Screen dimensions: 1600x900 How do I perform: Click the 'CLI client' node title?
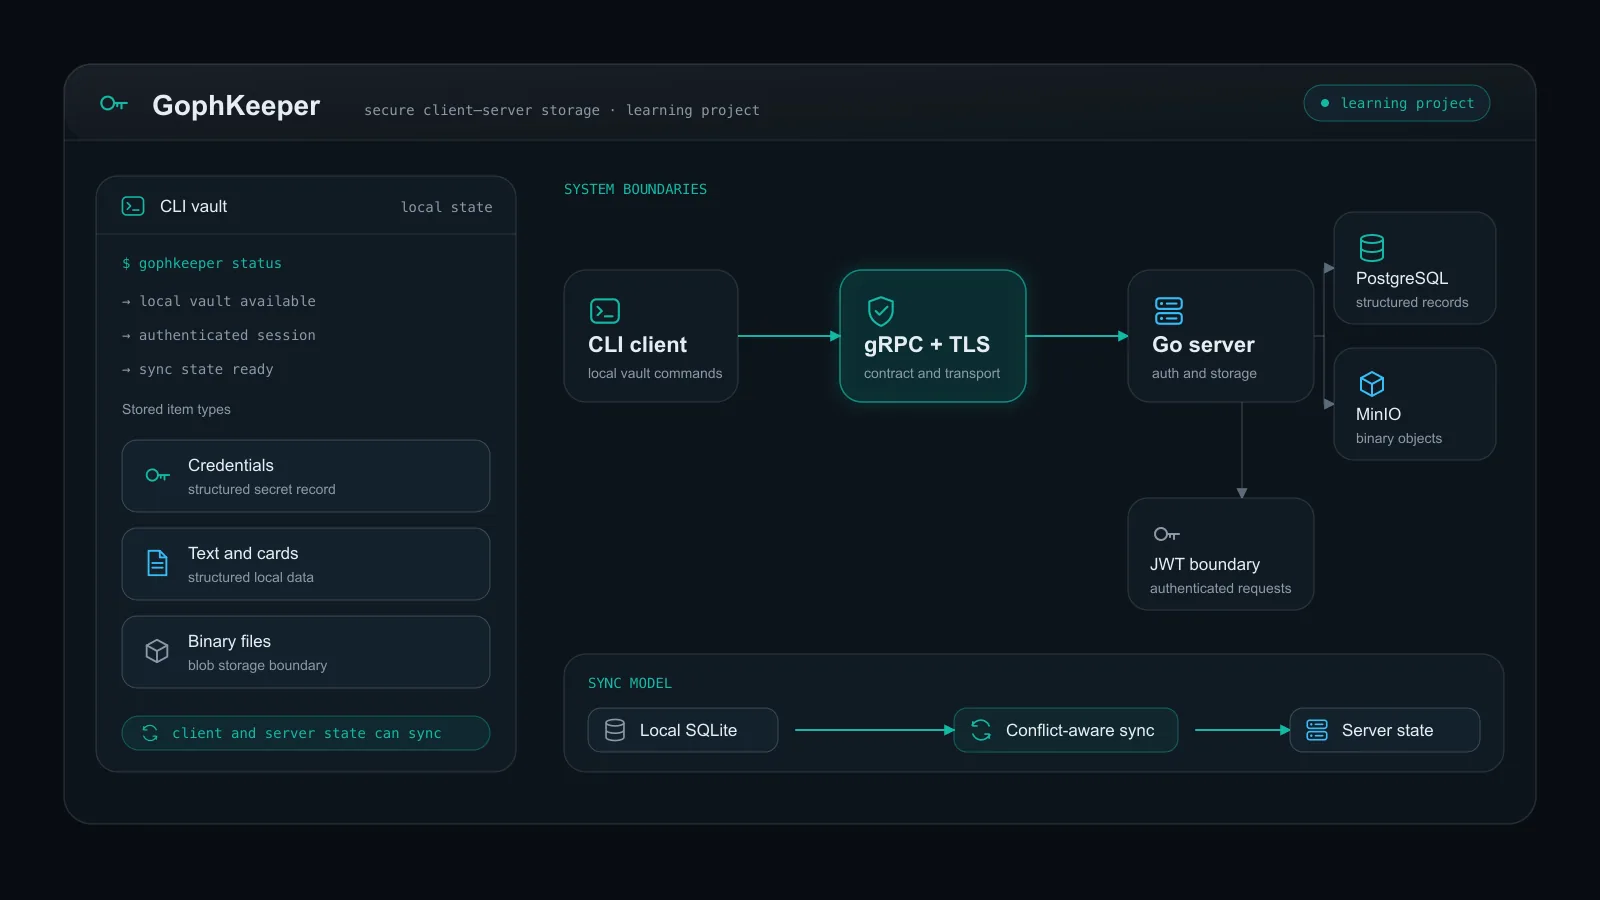637,344
